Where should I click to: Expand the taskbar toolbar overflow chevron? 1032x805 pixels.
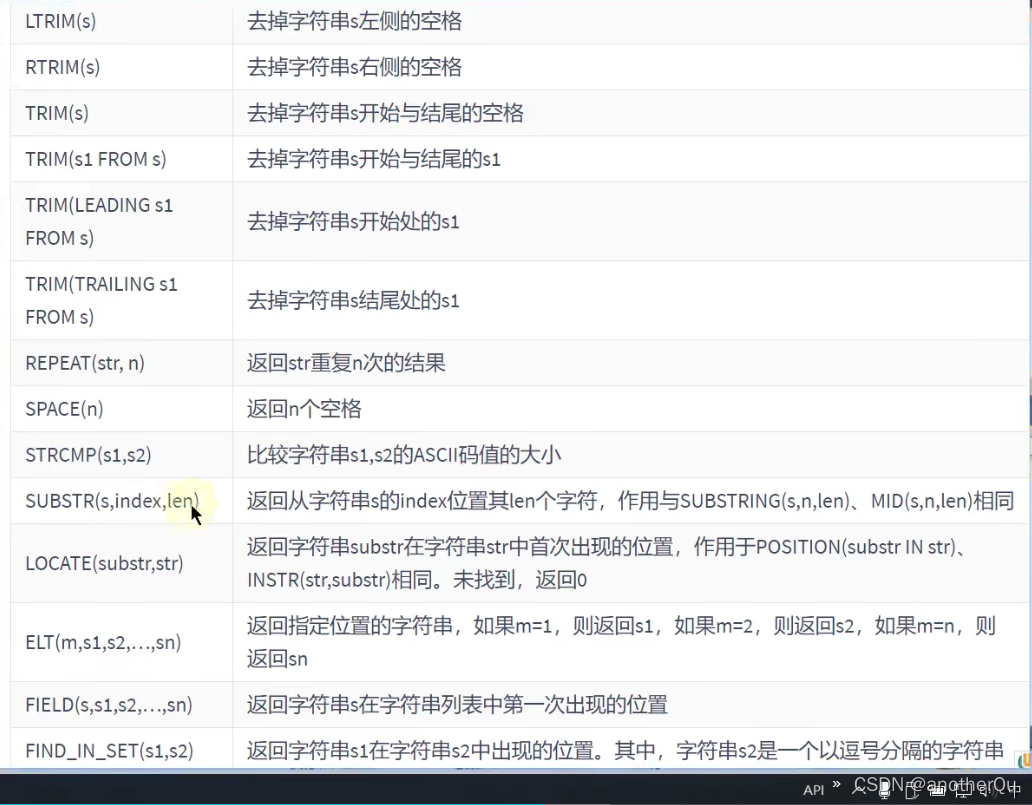(837, 784)
